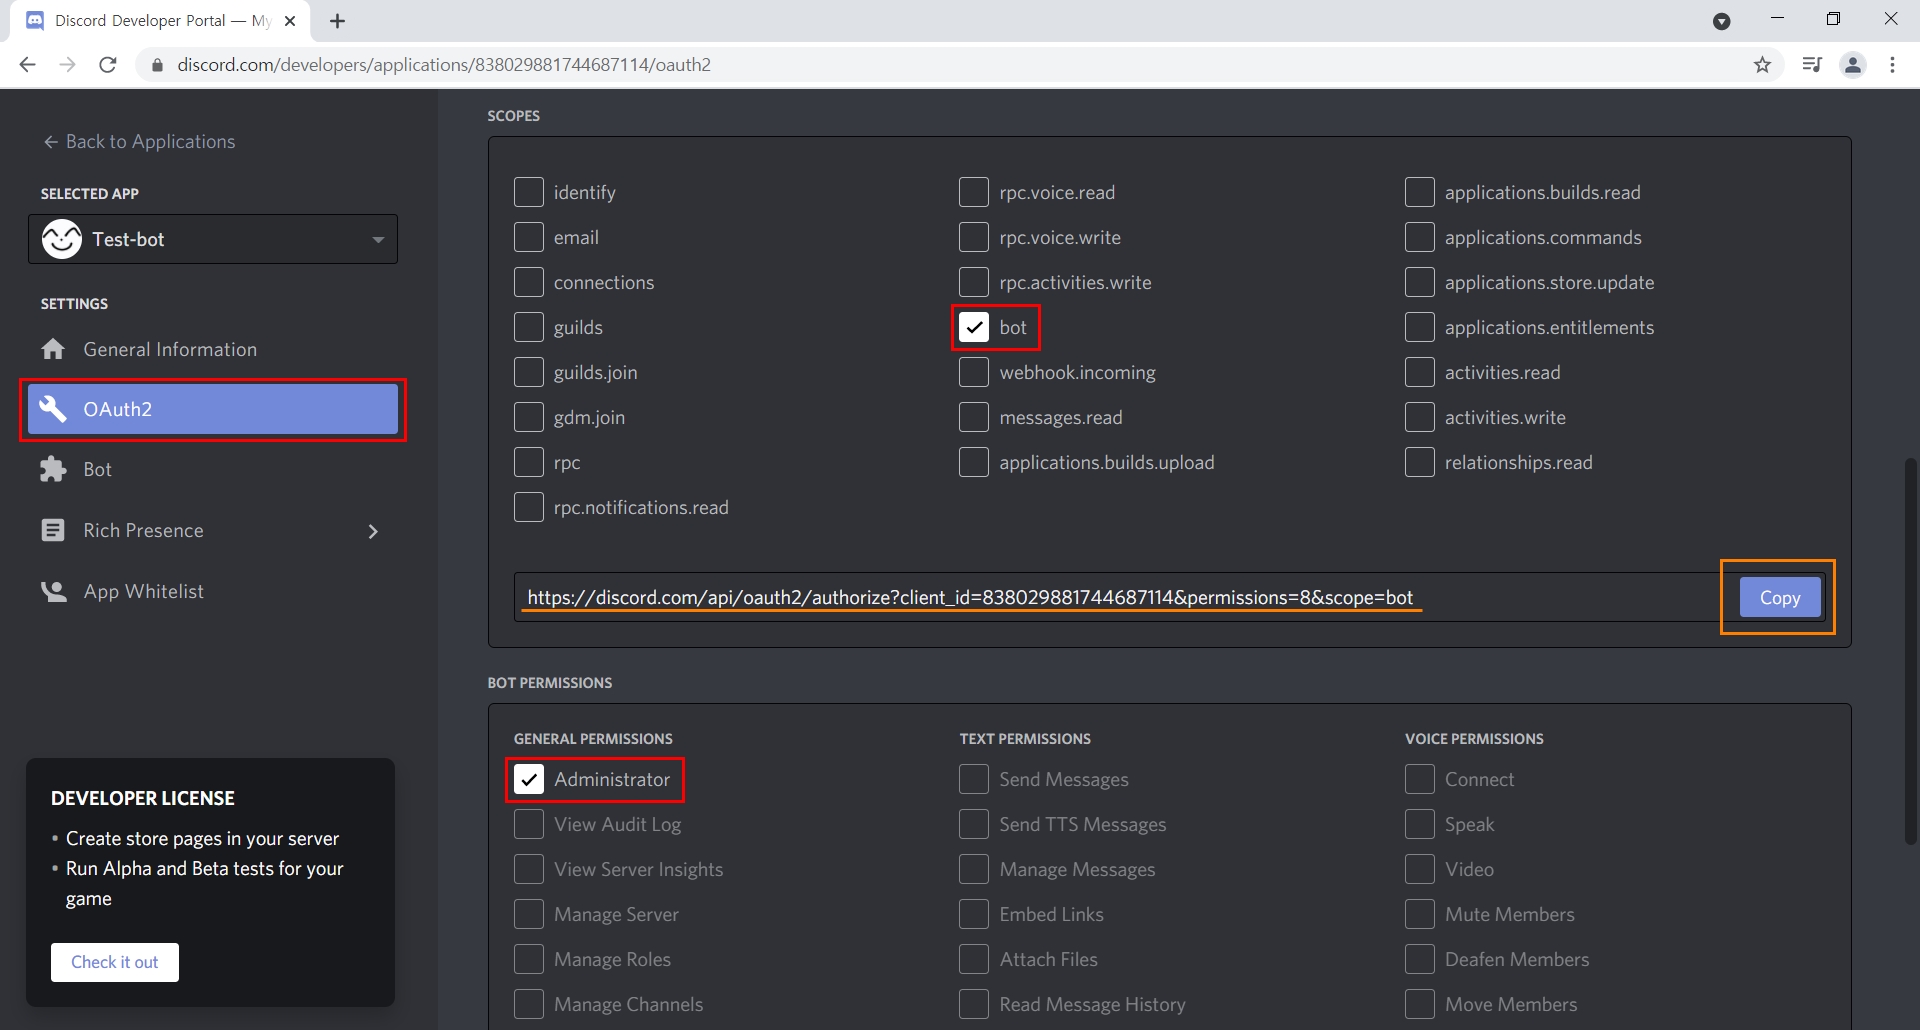
Task: Click the Bot puzzle piece icon
Action: pyautogui.click(x=53, y=470)
